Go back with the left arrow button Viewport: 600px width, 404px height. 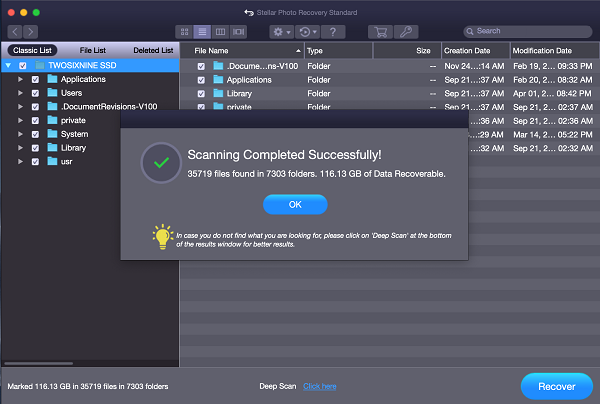[x=15, y=32]
